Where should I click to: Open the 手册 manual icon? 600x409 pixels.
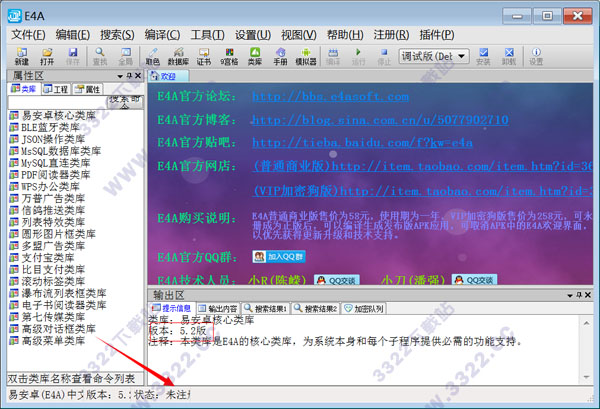click(x=280, y=57)
